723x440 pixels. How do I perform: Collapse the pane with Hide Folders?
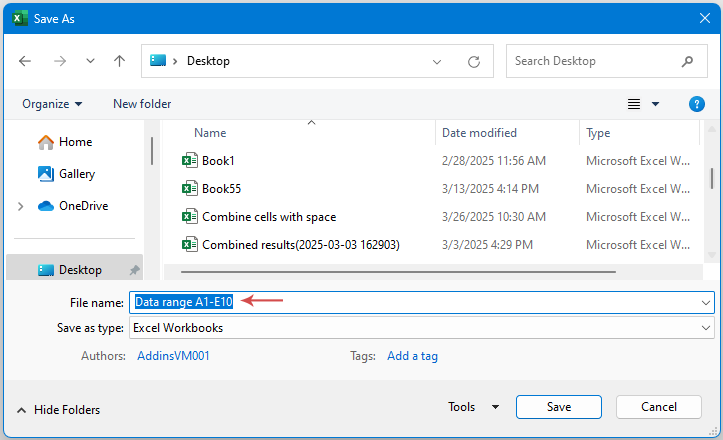[58, 410]
